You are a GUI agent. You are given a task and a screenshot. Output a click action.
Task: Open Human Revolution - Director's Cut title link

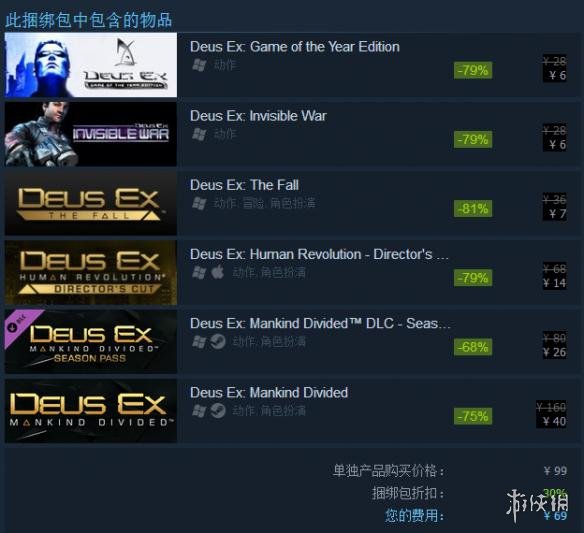coord(319,254)
